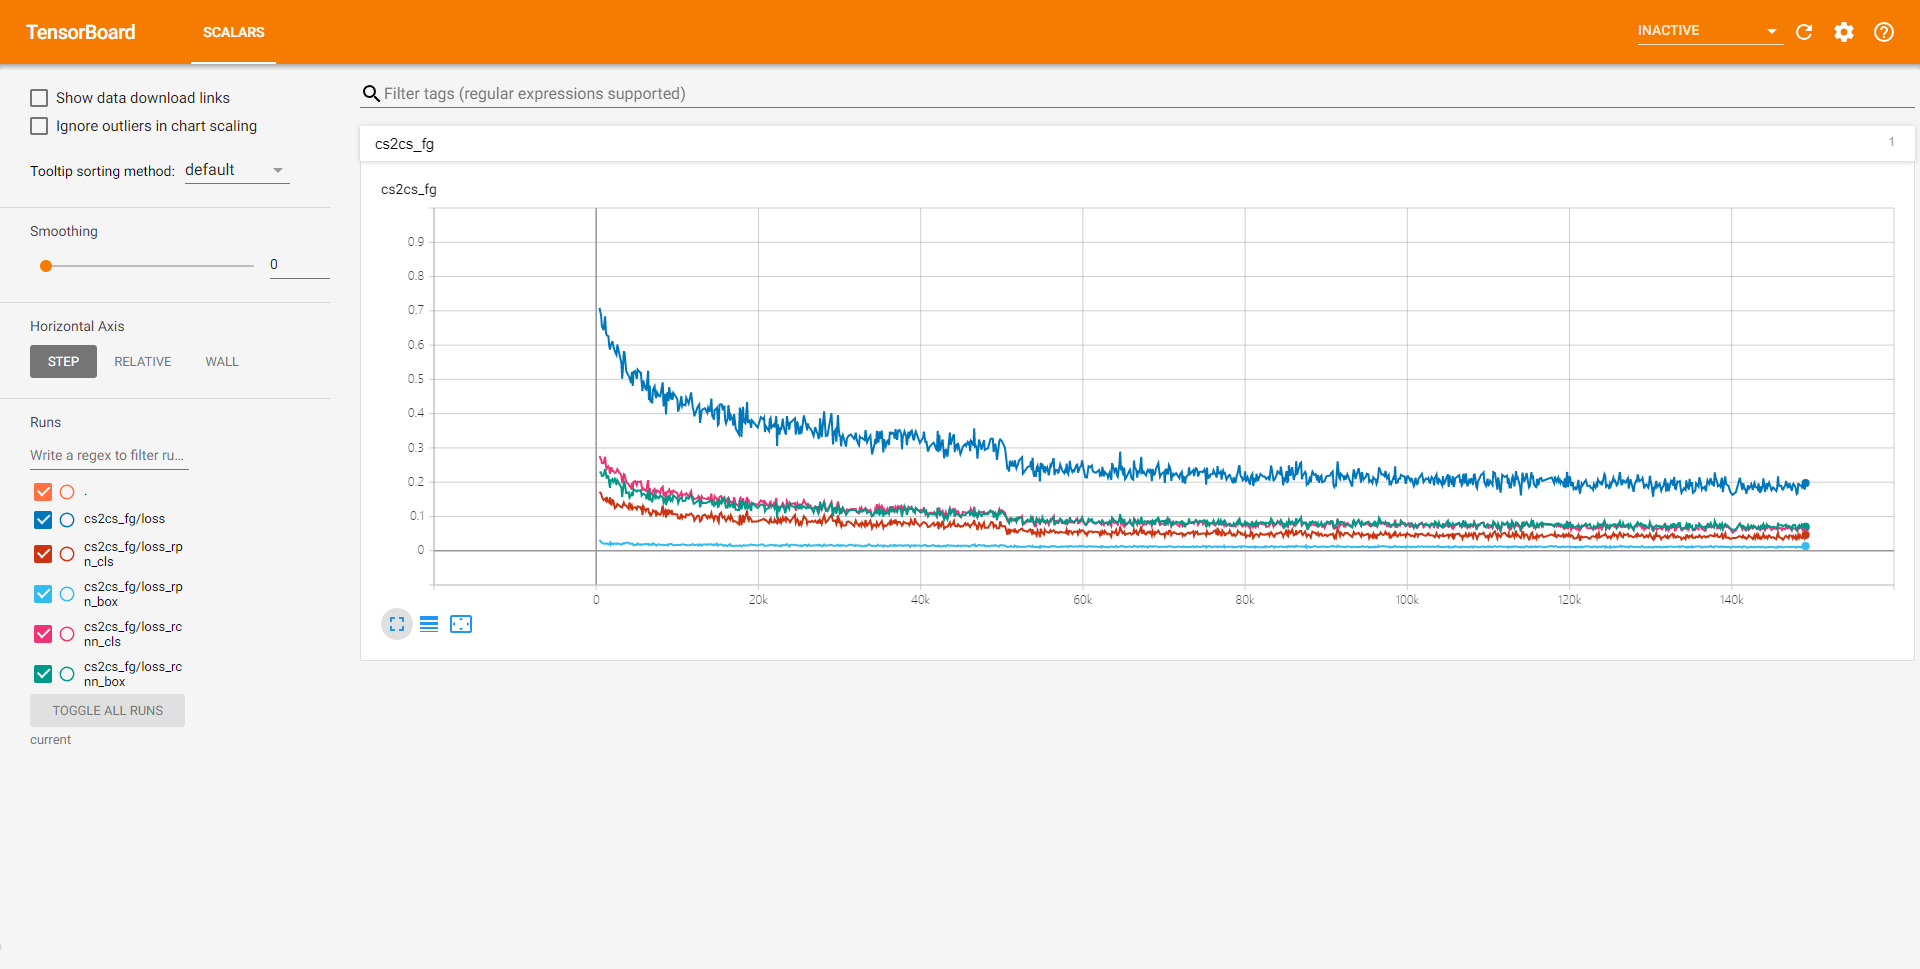The width and height of the screenshot is (1920, 969).
Task: Select only loss_rcnn_box run radio
Action: 67,674
